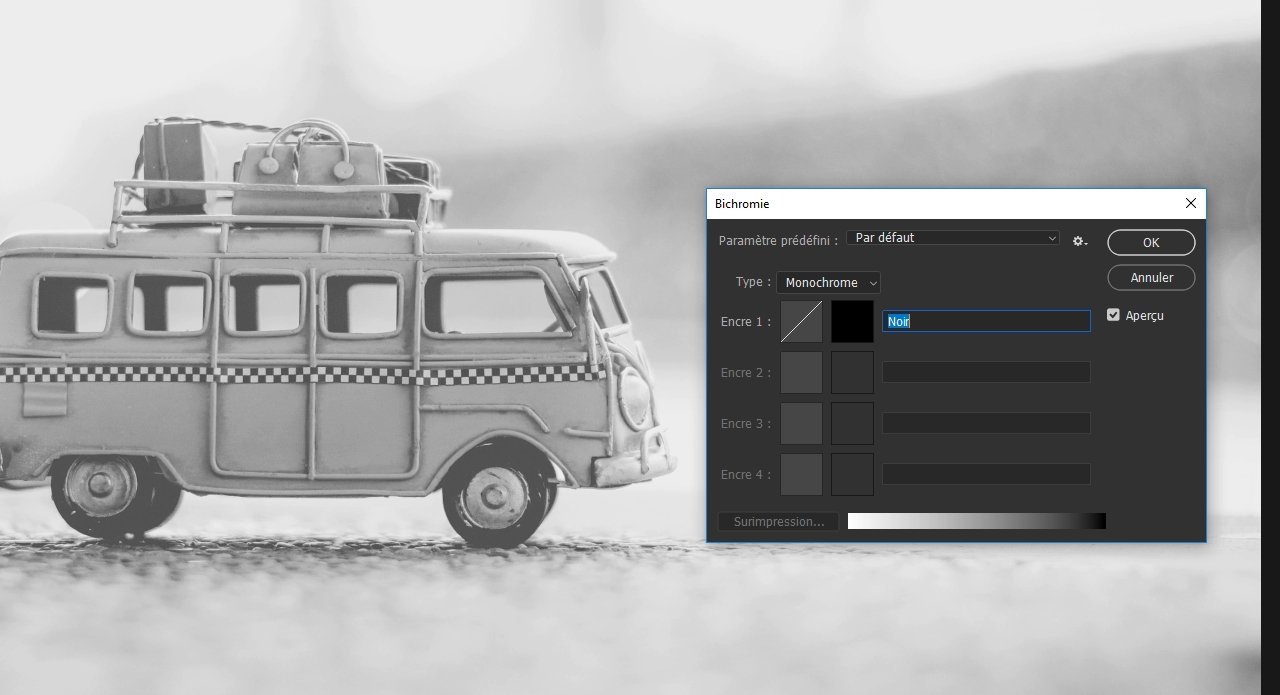Screen dimensions: 1280x695
Task: Click the black-to-white gradient bar
Action: [x=977, y=521]
